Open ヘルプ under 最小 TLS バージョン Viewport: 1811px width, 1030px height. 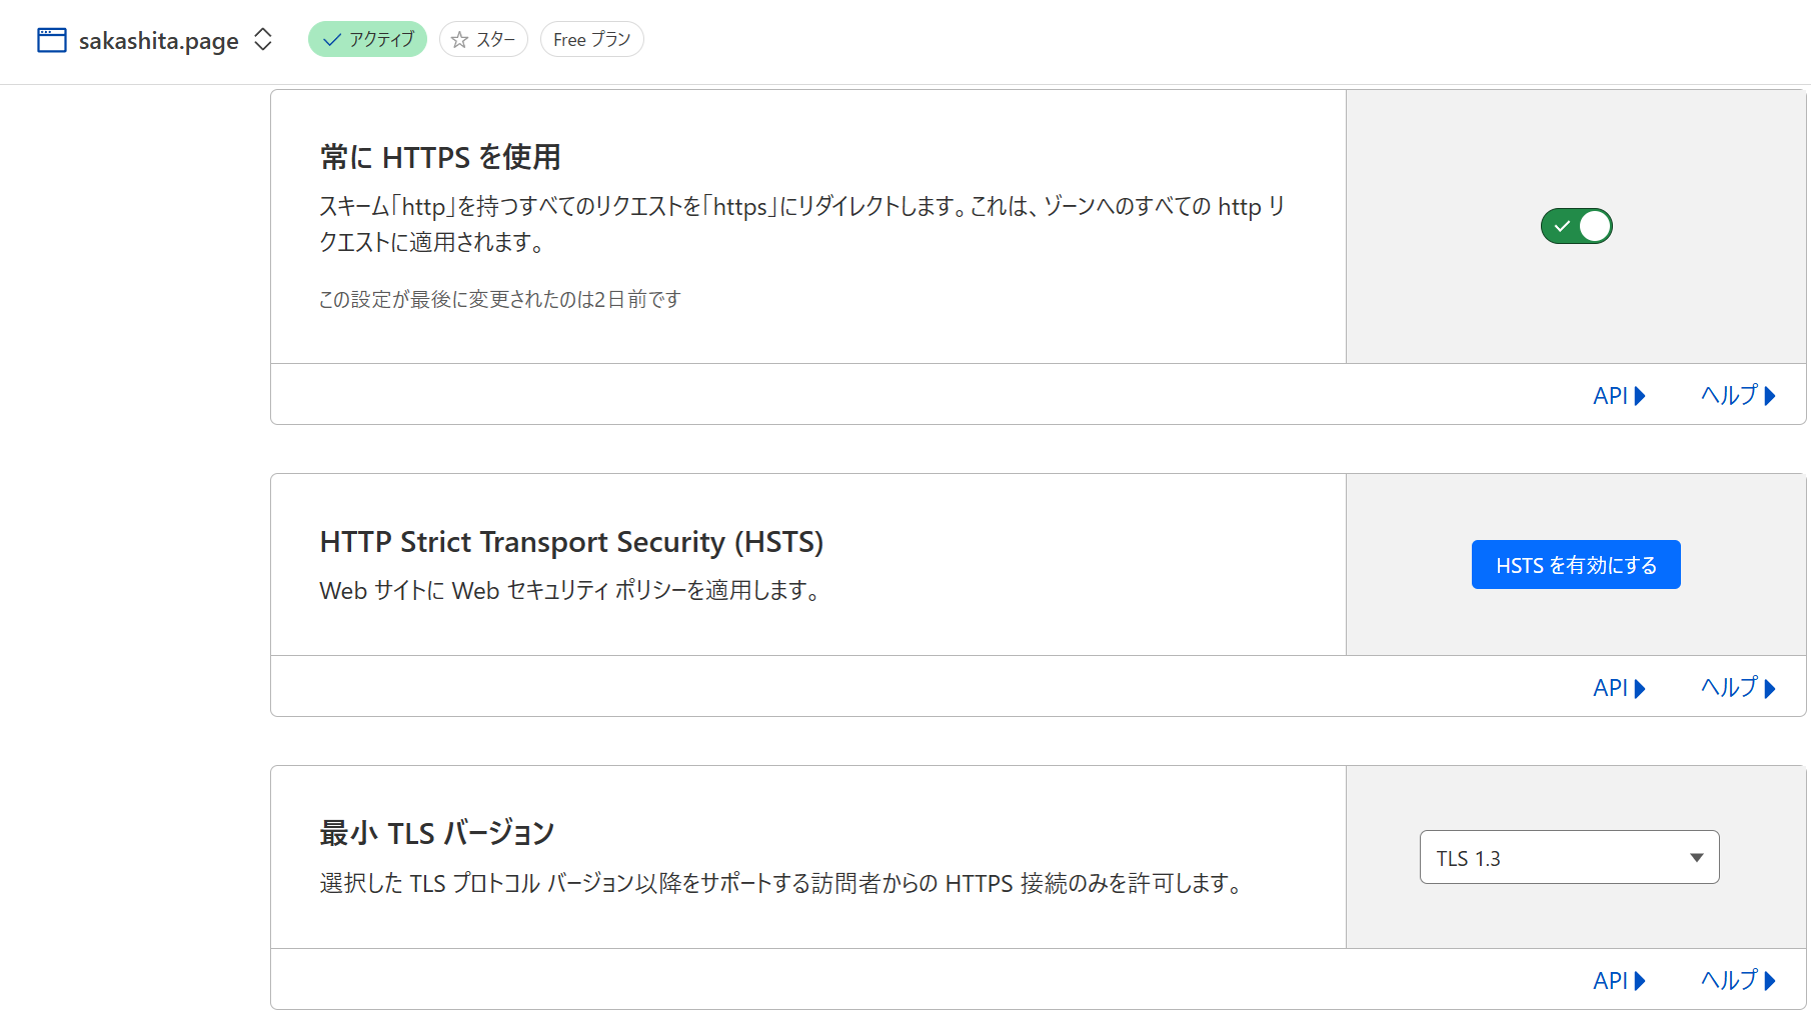coord(1738,981)
